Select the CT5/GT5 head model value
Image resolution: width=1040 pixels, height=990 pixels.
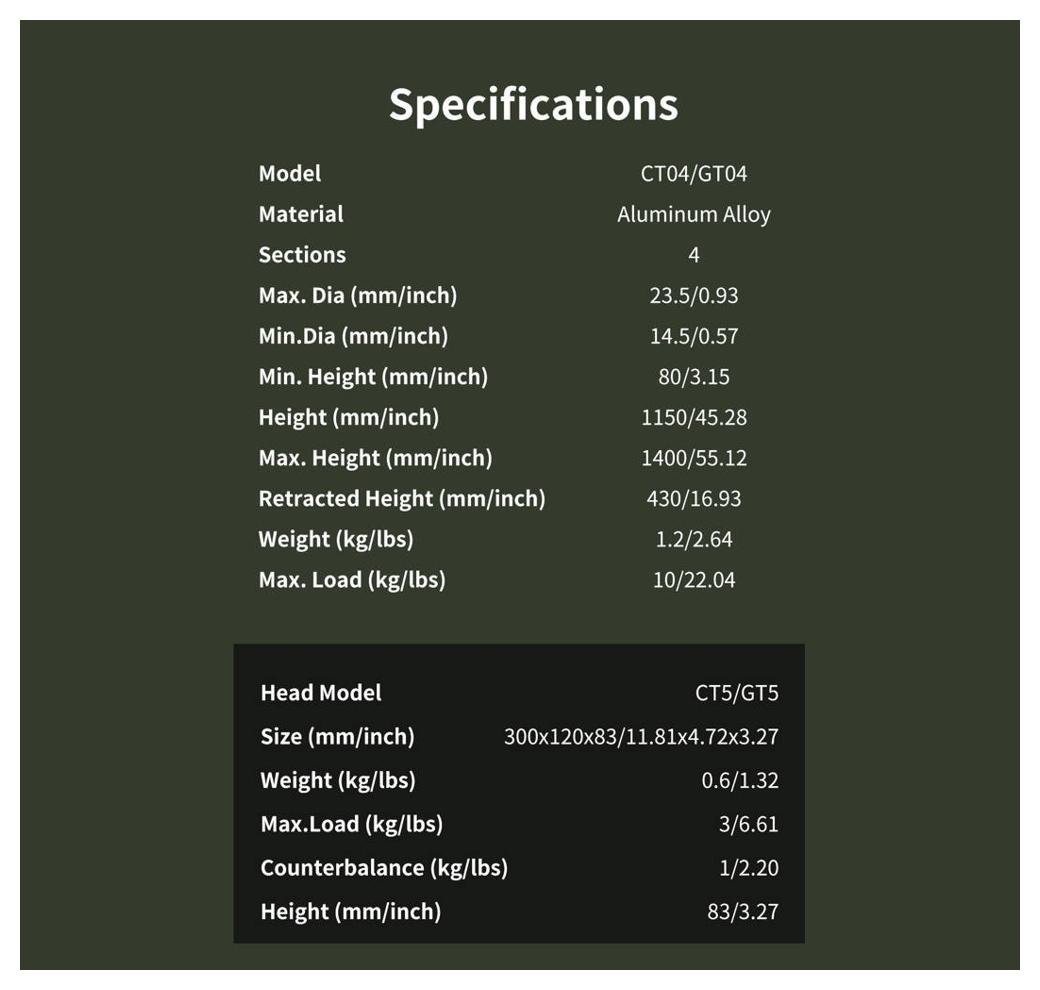(736, 693)
